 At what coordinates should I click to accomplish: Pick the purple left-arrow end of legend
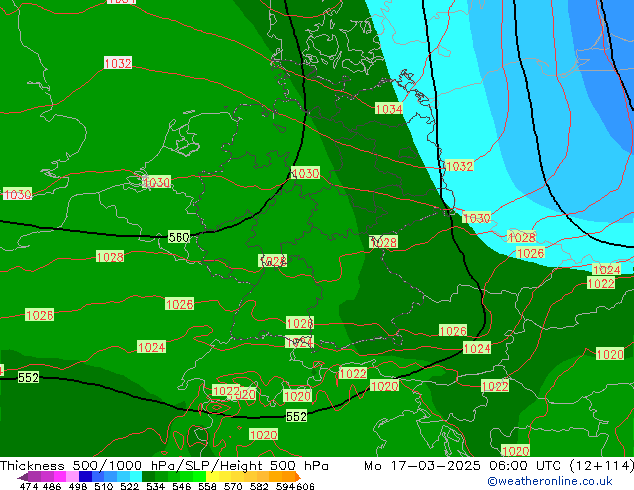23,477
